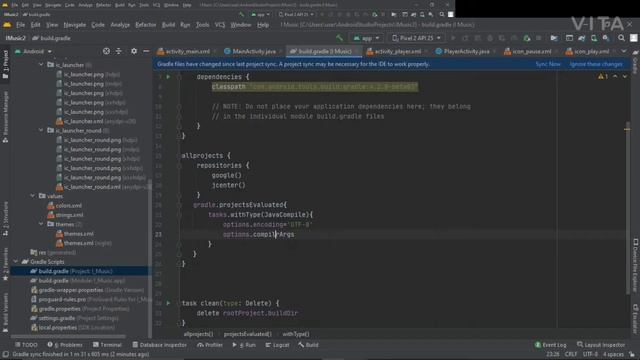Viewport: 640px width, 360px height.
Task: Open the Build tool window
Action: click(x=308, y=345)
